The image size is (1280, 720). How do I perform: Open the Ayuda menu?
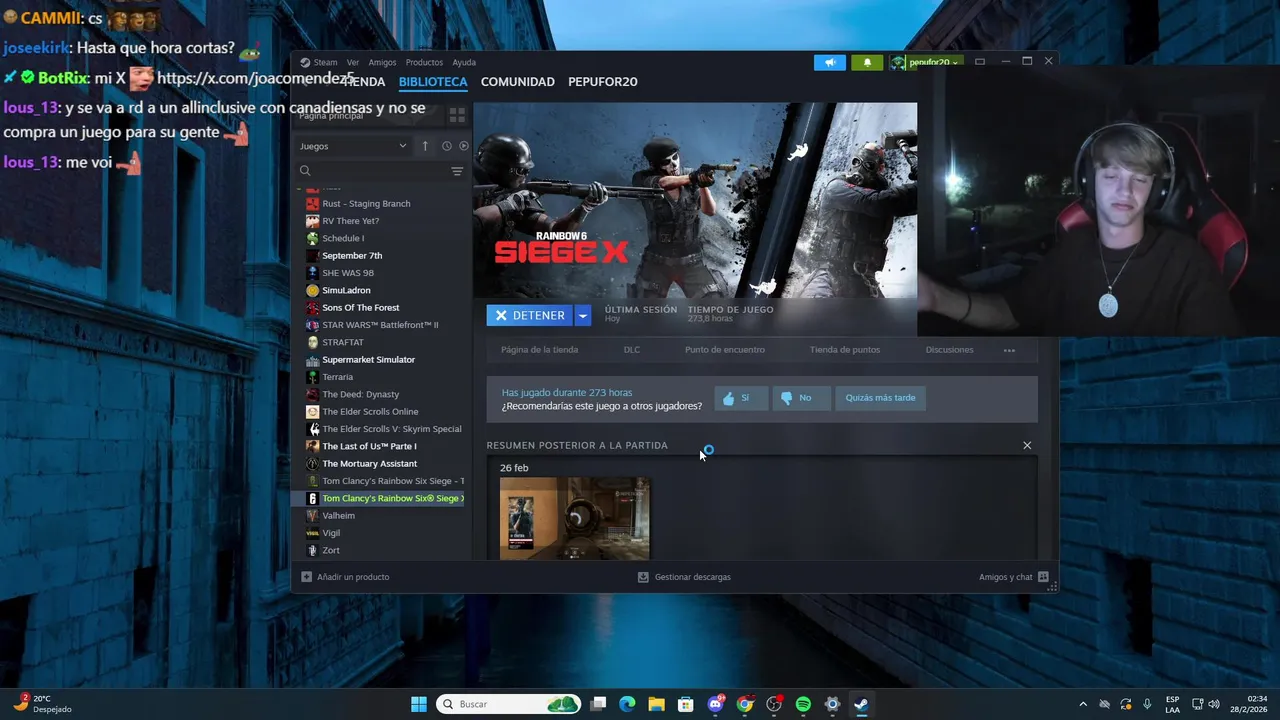click(x=464, y=62)
